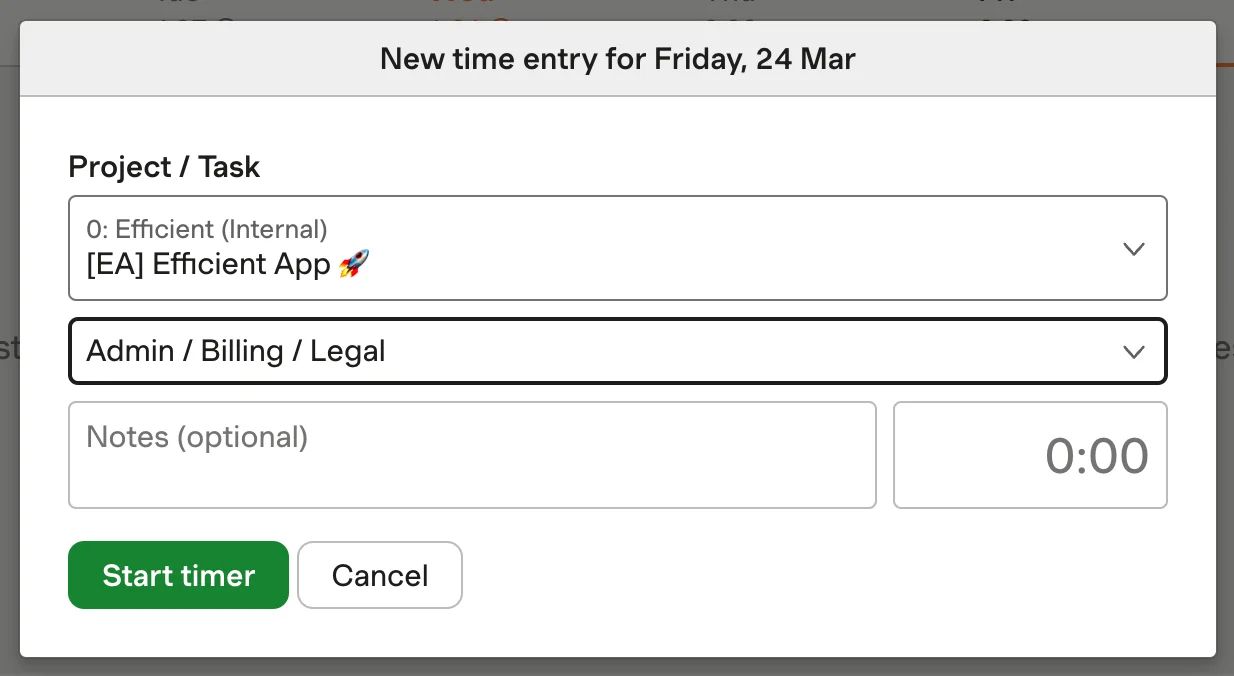Open the Admin / Billing / Legal task dropdown
Screen dimensions: 1234x676
click(x=617, y=351)
